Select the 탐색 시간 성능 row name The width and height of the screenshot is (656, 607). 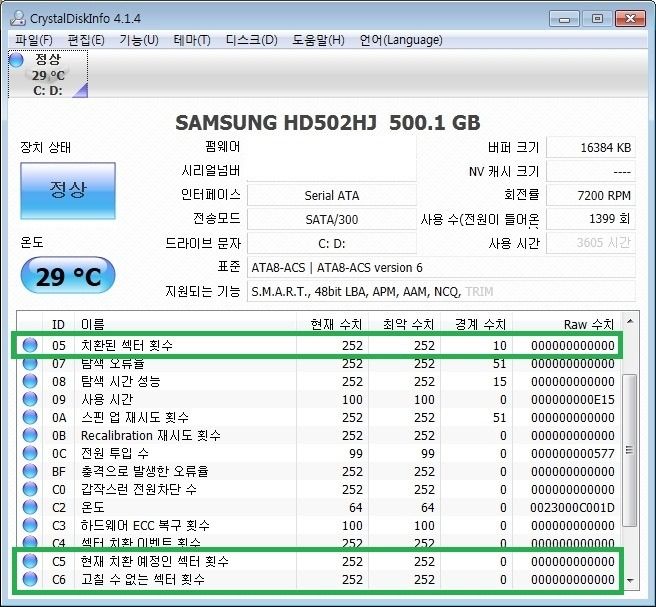(x=120, y=381)
